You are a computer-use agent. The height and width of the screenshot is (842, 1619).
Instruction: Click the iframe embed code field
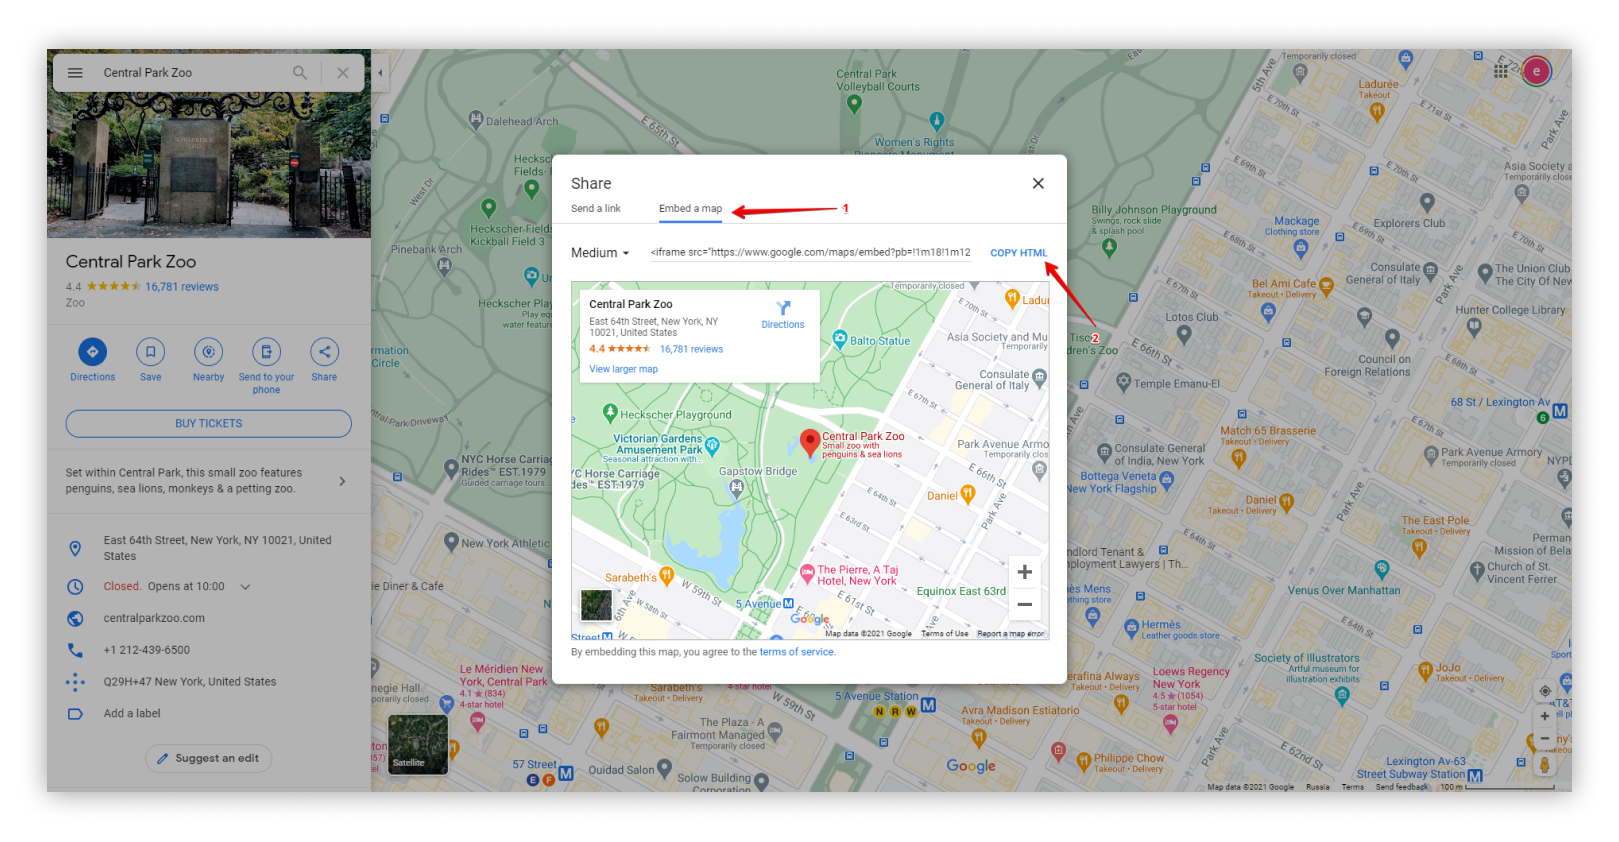[811, 253]
